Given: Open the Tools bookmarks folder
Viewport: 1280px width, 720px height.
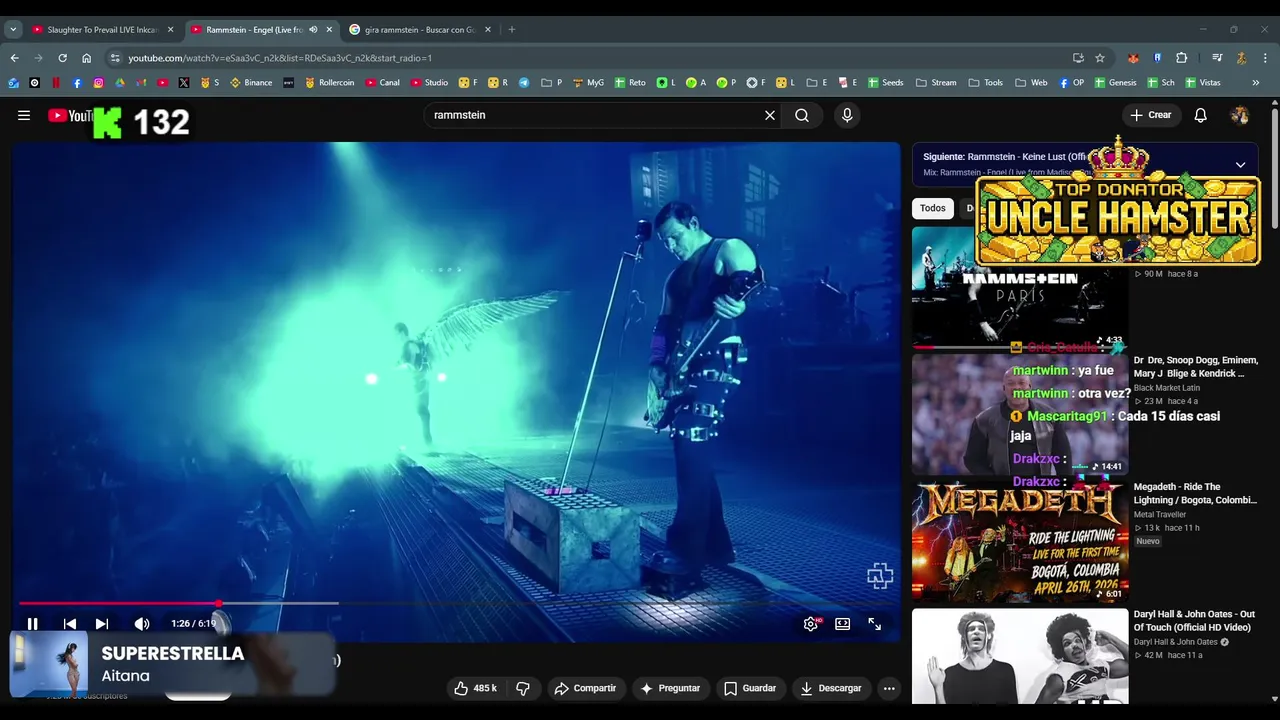Looking at the screenshot, I should tap(986, 83).
